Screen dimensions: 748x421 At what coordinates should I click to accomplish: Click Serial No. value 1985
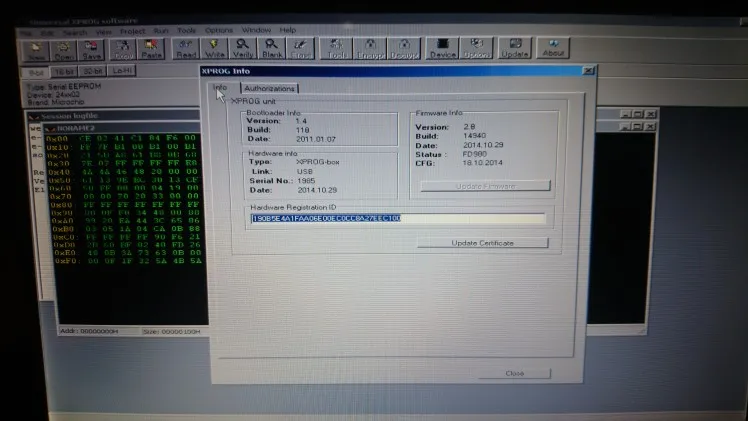306,181
